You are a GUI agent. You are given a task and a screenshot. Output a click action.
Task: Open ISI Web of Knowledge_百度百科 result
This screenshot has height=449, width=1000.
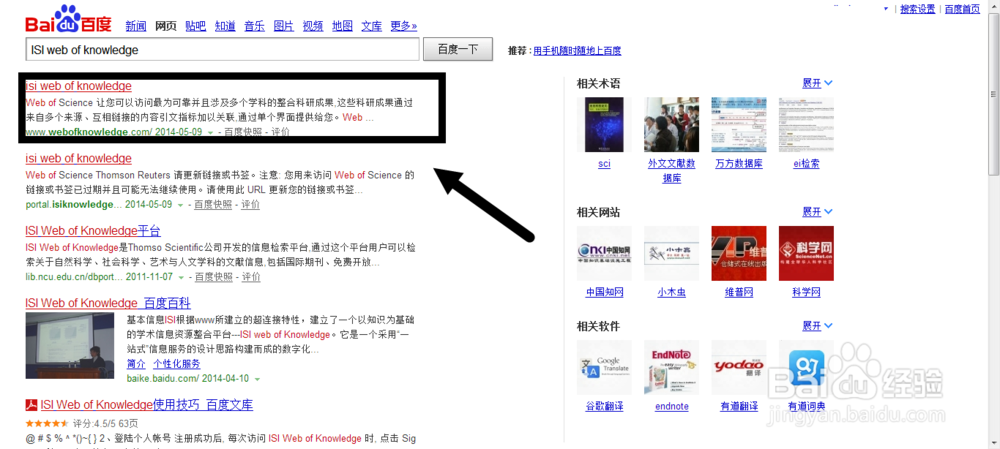click(108, 303)
